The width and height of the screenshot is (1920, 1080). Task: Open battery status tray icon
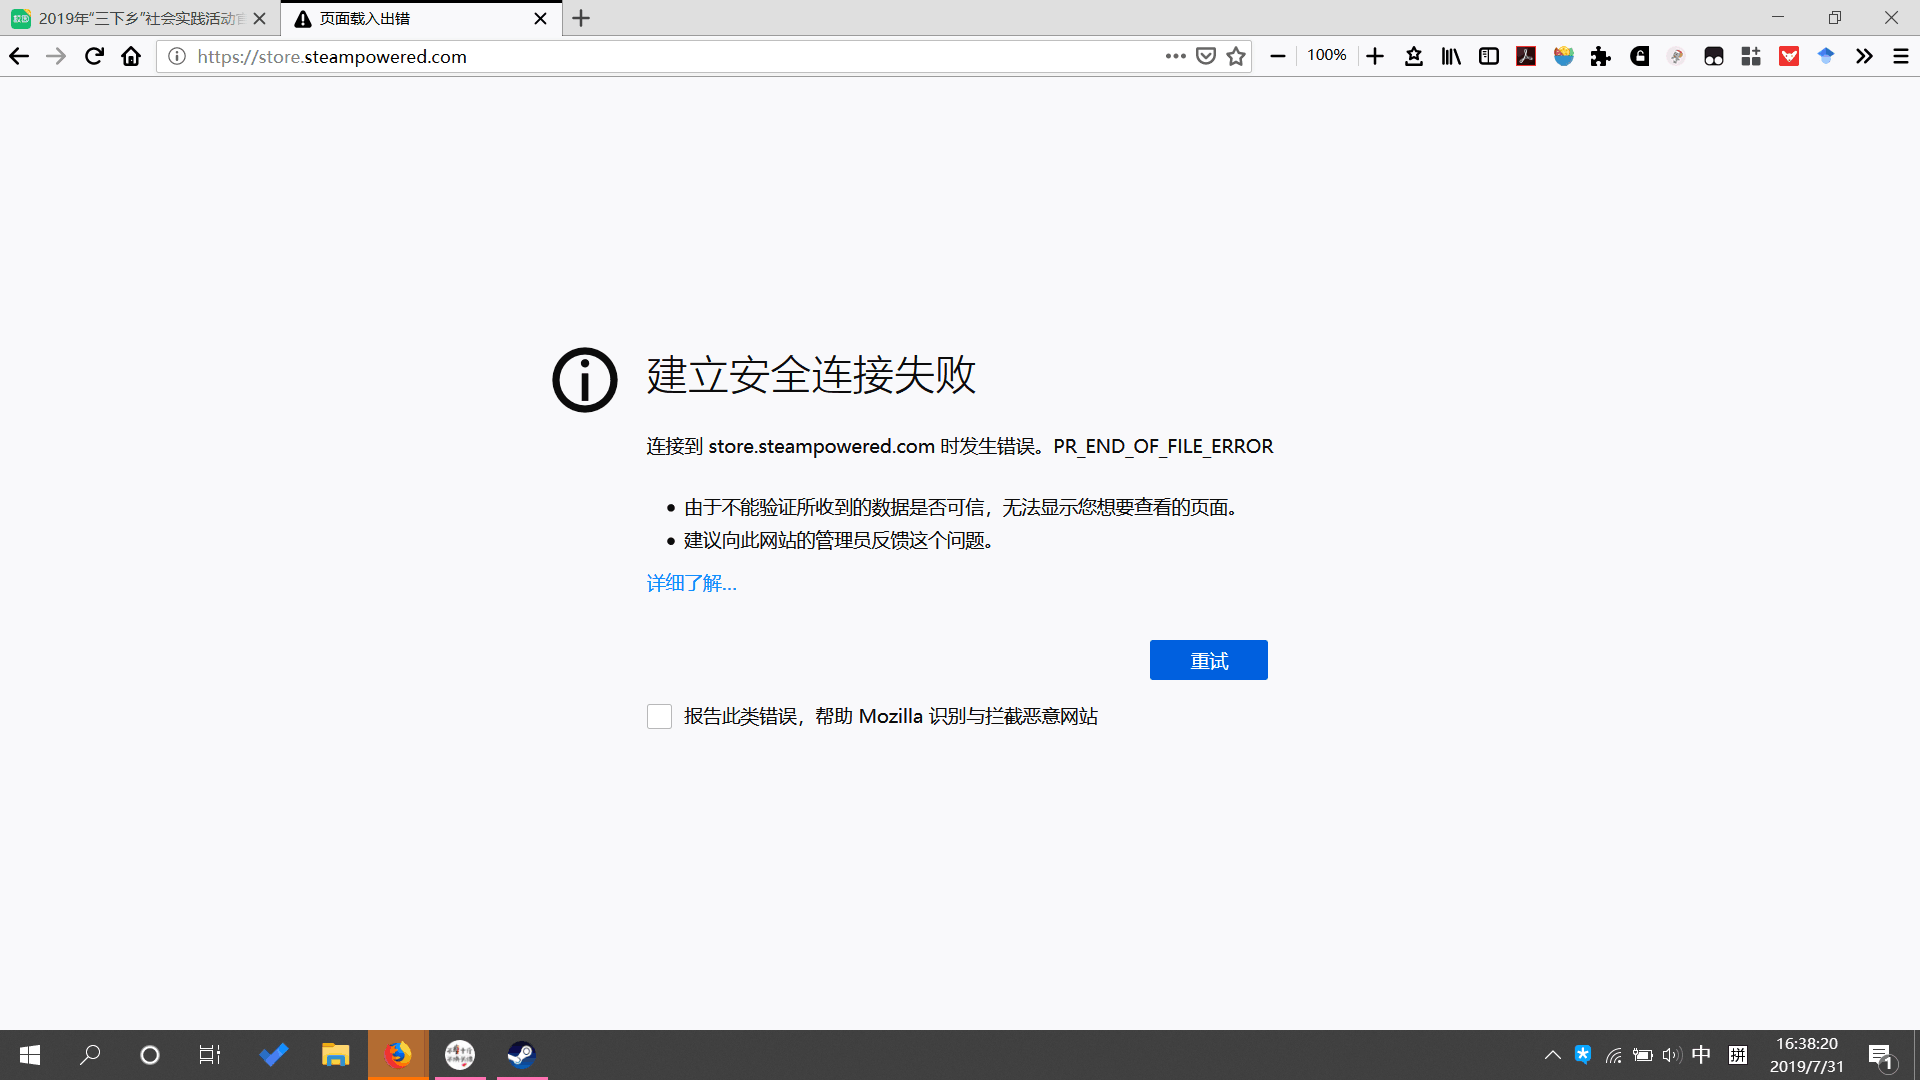pyautogui.click(x=1642, y=1055)
